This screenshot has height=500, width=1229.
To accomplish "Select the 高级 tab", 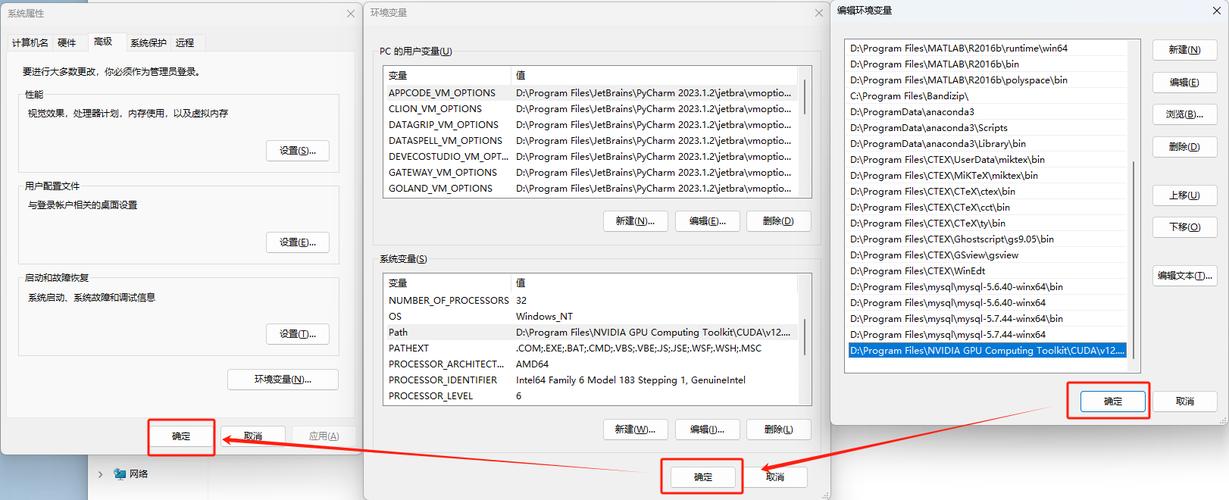I will 103,41.
